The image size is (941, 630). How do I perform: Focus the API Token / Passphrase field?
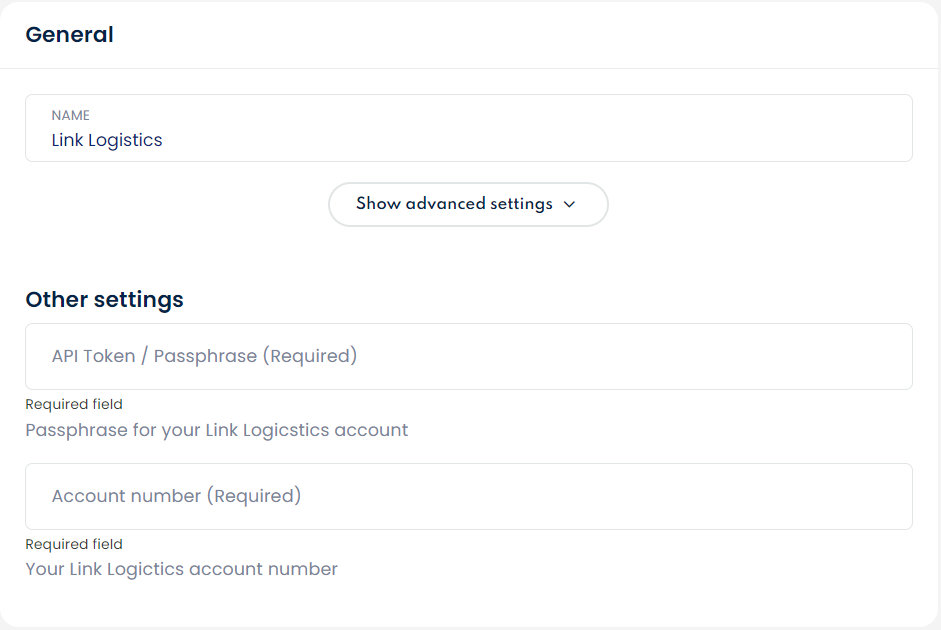tap(468, 356)
